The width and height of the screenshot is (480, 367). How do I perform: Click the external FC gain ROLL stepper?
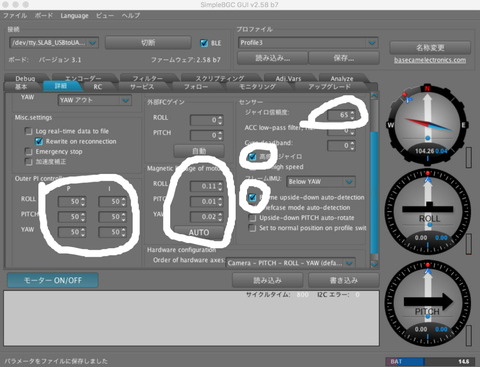[x=207, y=120]
